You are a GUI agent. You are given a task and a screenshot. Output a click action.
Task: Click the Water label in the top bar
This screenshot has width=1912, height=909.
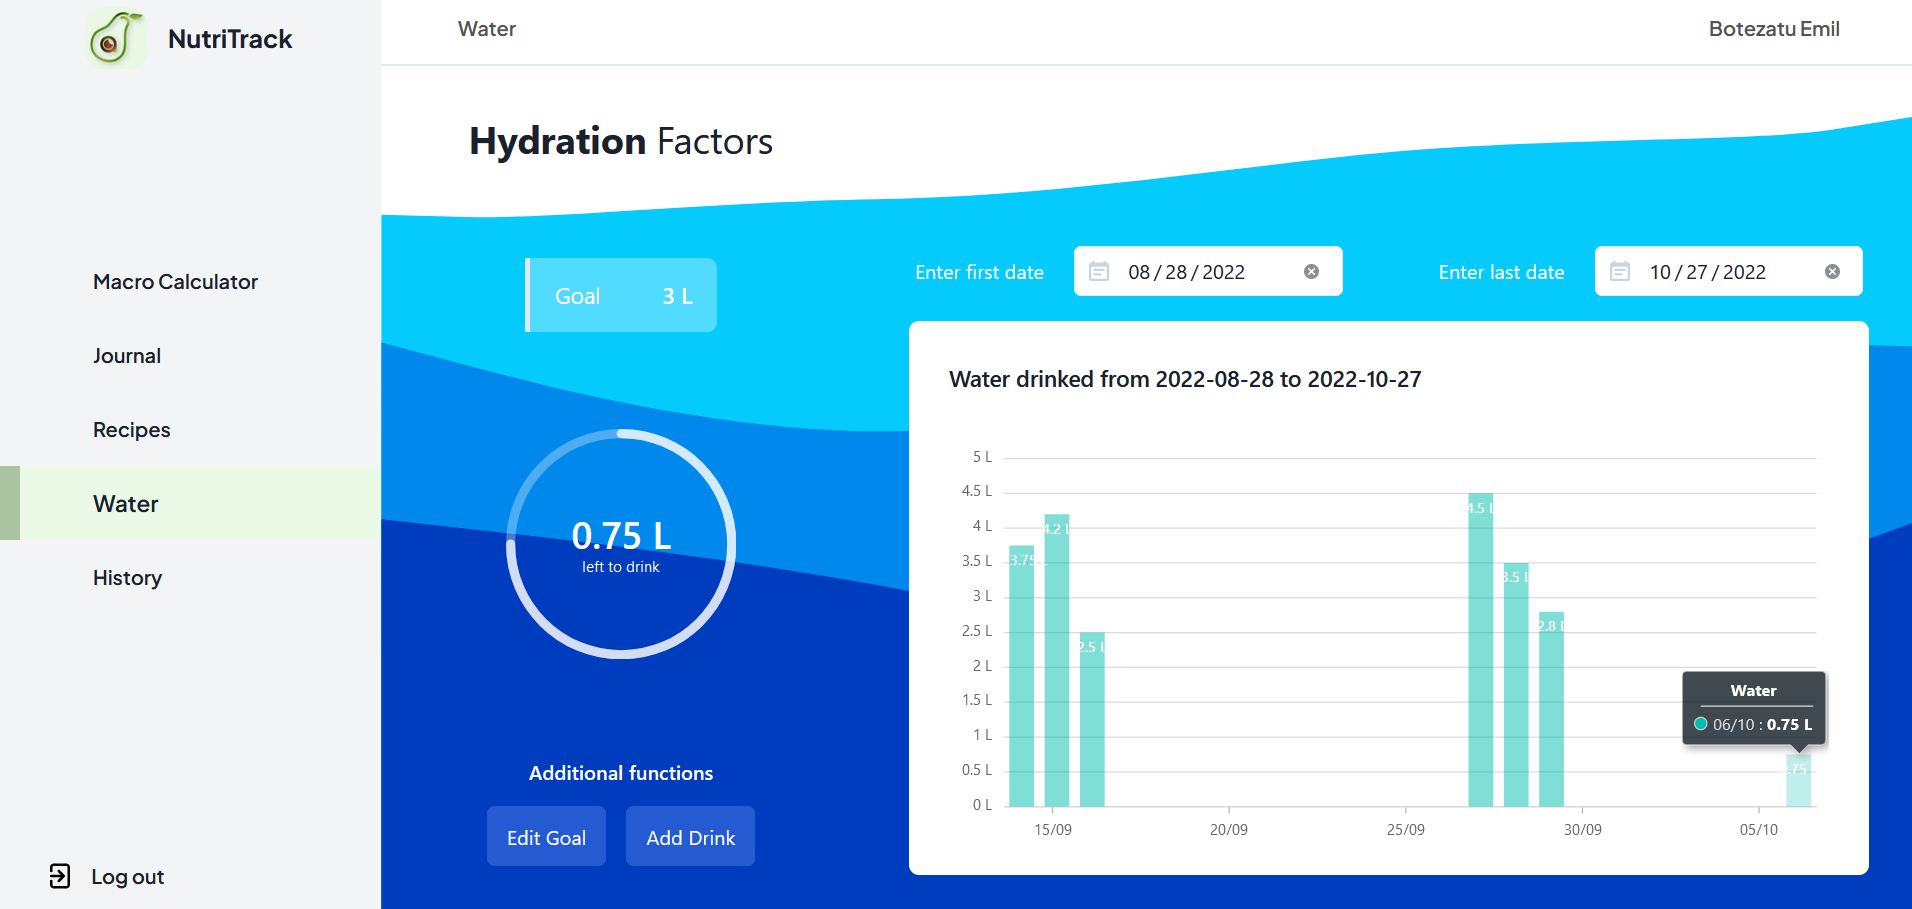486,29
